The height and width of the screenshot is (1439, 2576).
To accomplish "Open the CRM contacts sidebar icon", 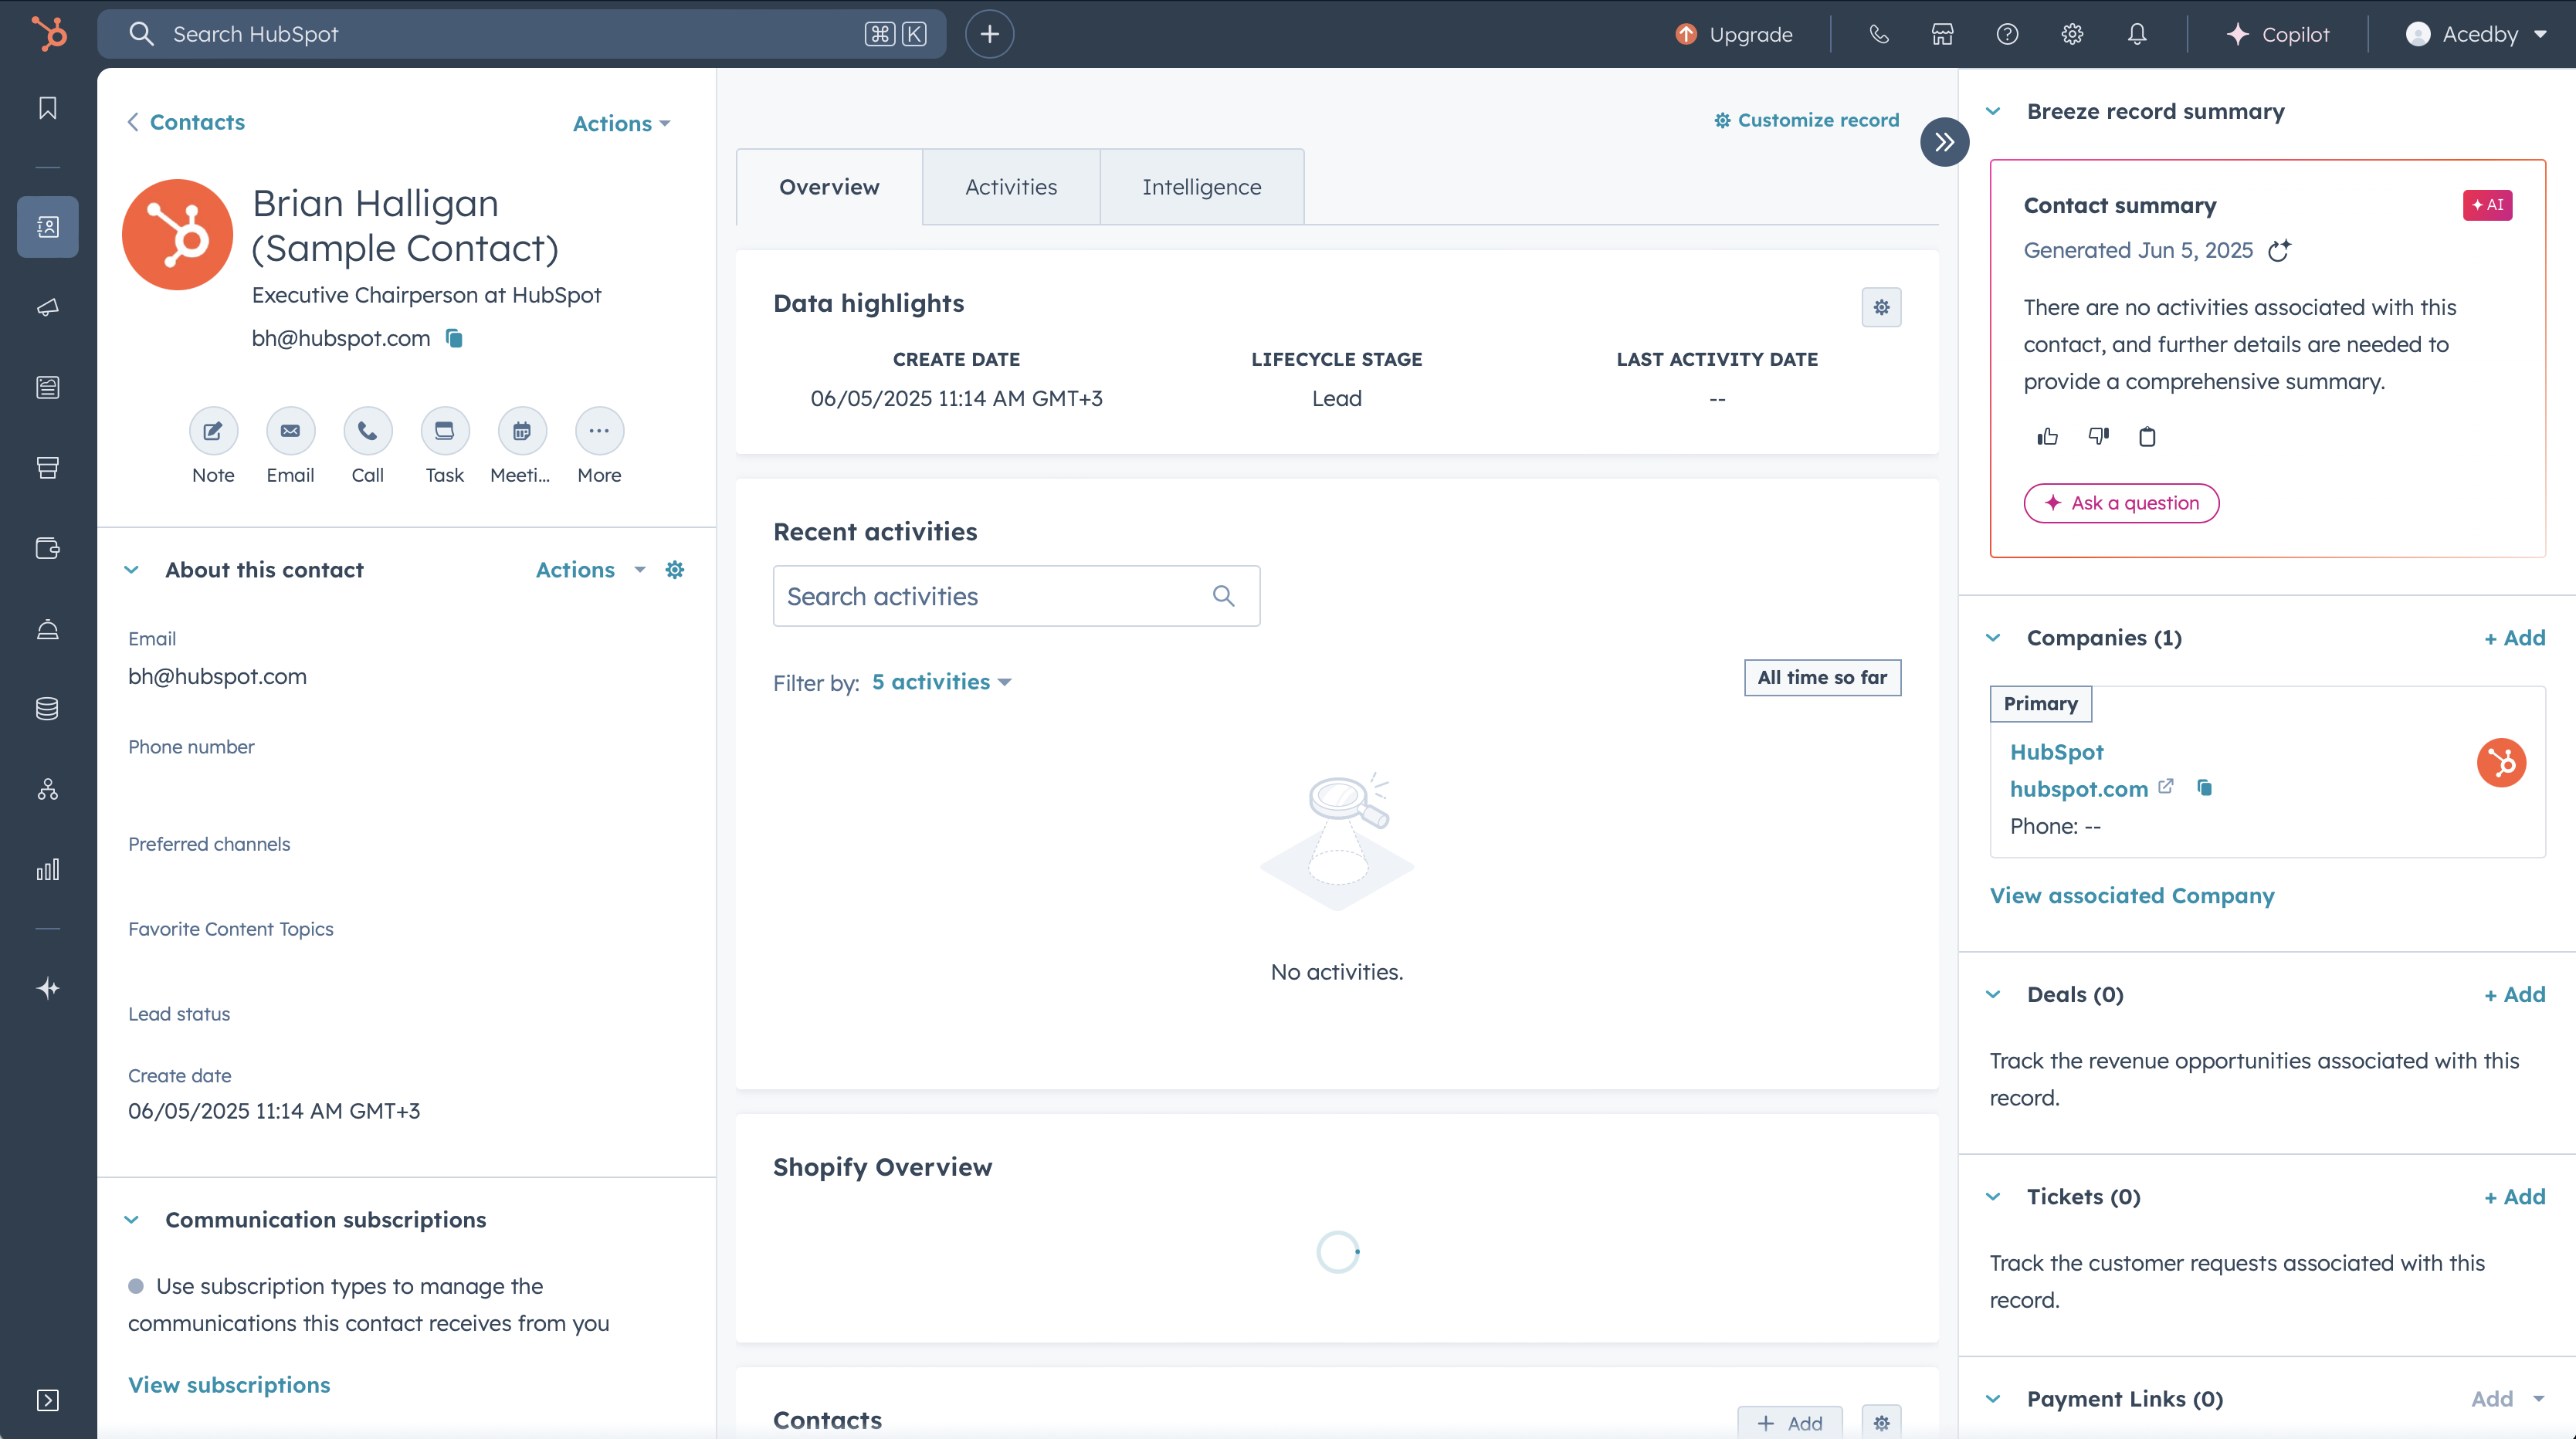I will [48, 227].
